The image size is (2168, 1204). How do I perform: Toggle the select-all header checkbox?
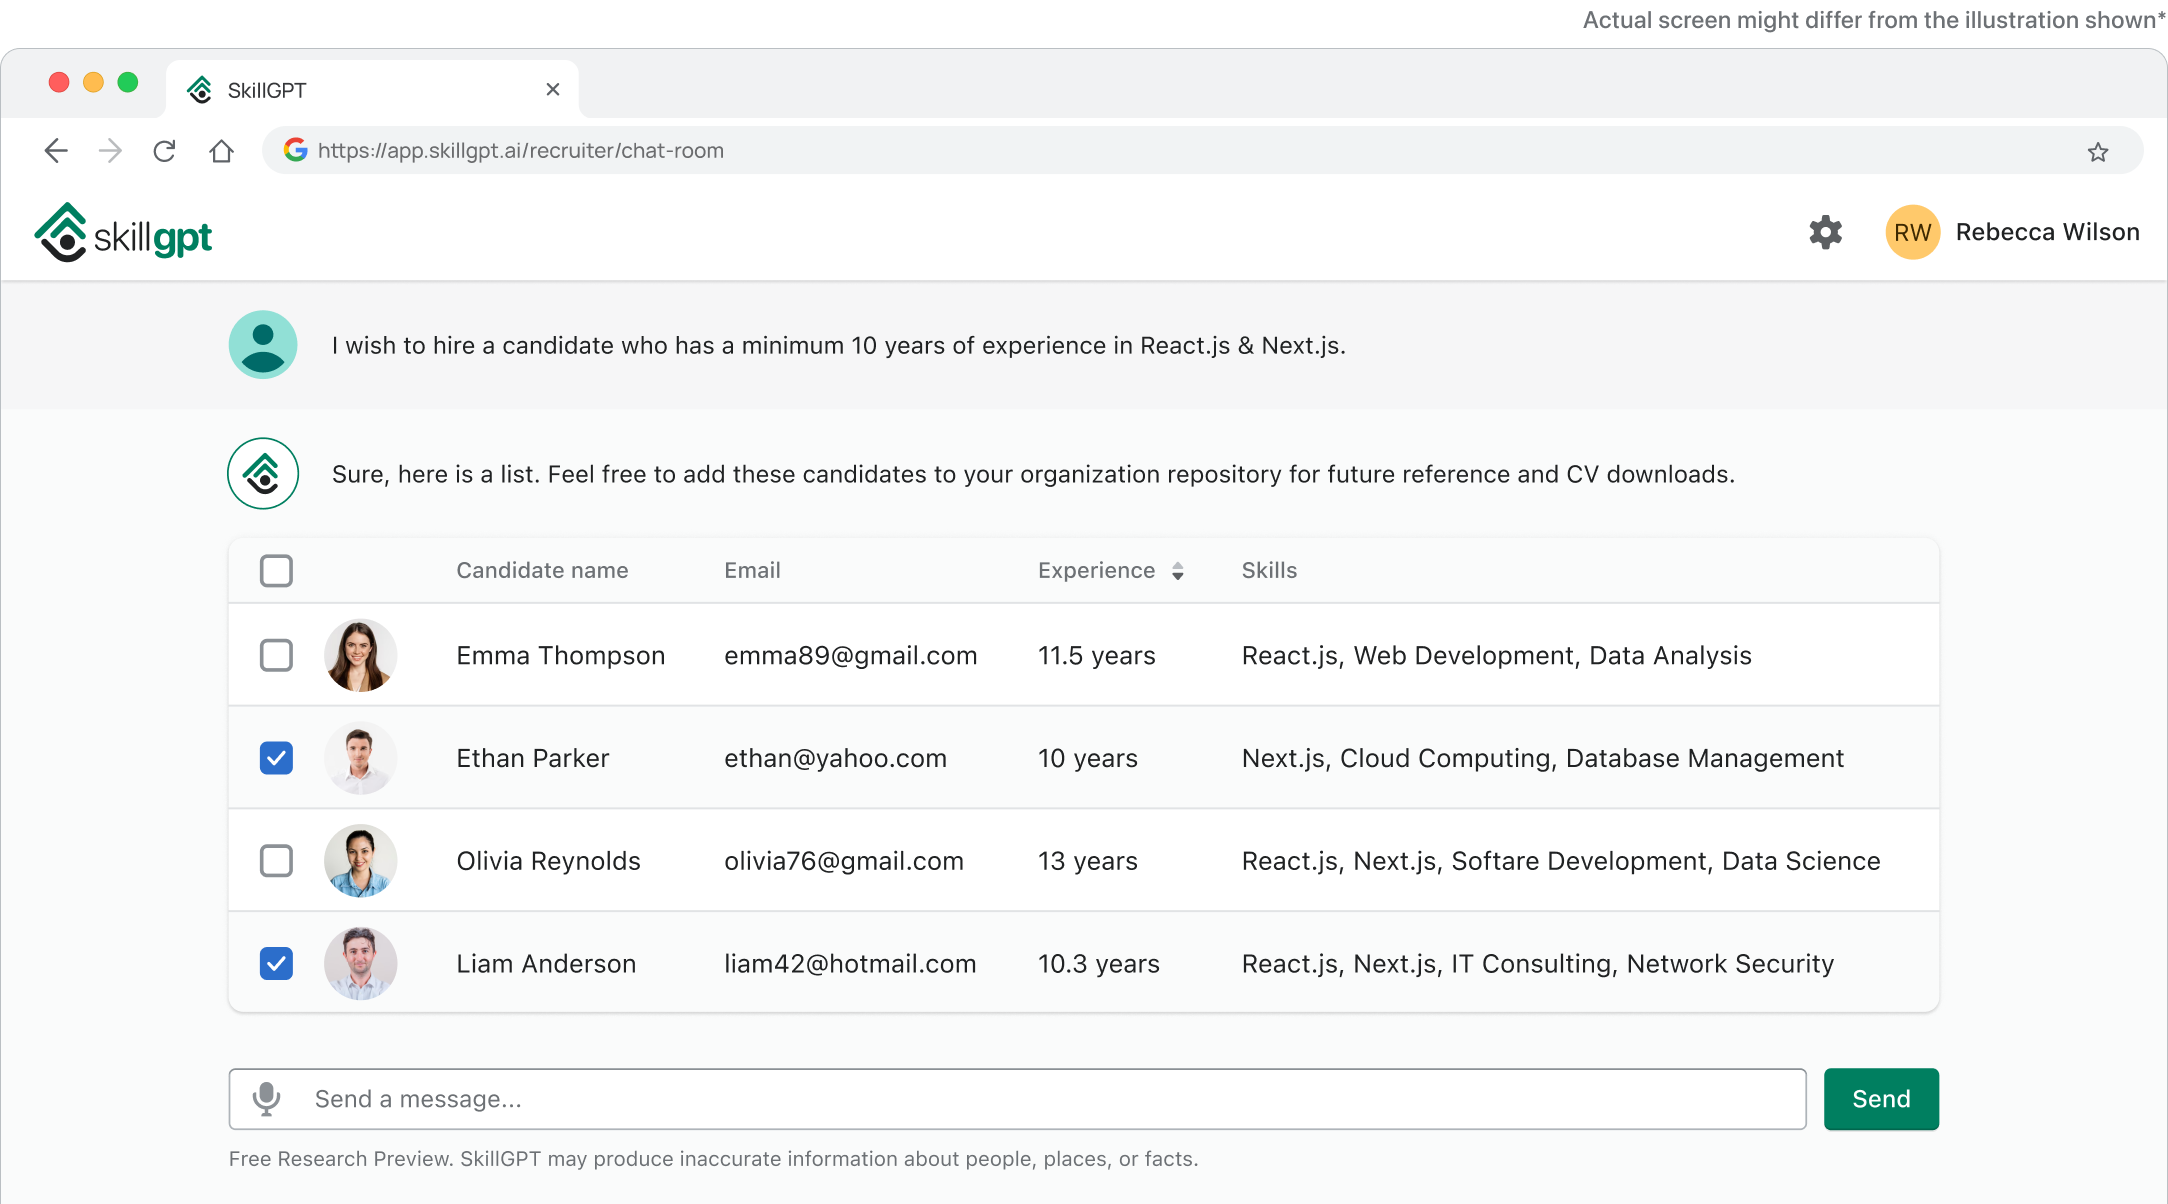pyautogui.click(x=276, y=571)
